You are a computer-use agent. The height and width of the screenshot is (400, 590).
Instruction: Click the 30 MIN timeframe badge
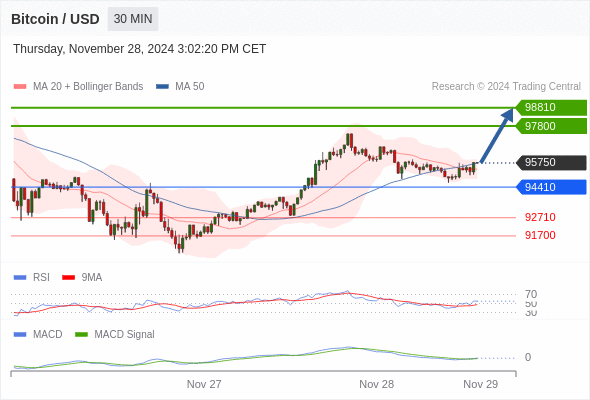(x=133, y=19)
